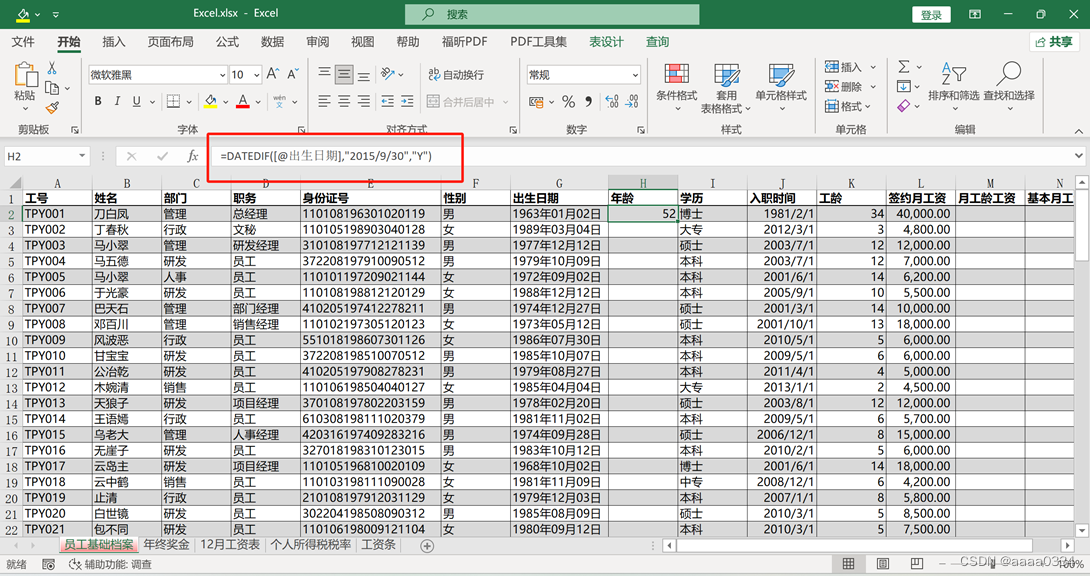The width and height of the screenshot is (1090, 576).
Task: Switch to the 表设计 (Table Design) tab
Action: (x=607, y=42)
